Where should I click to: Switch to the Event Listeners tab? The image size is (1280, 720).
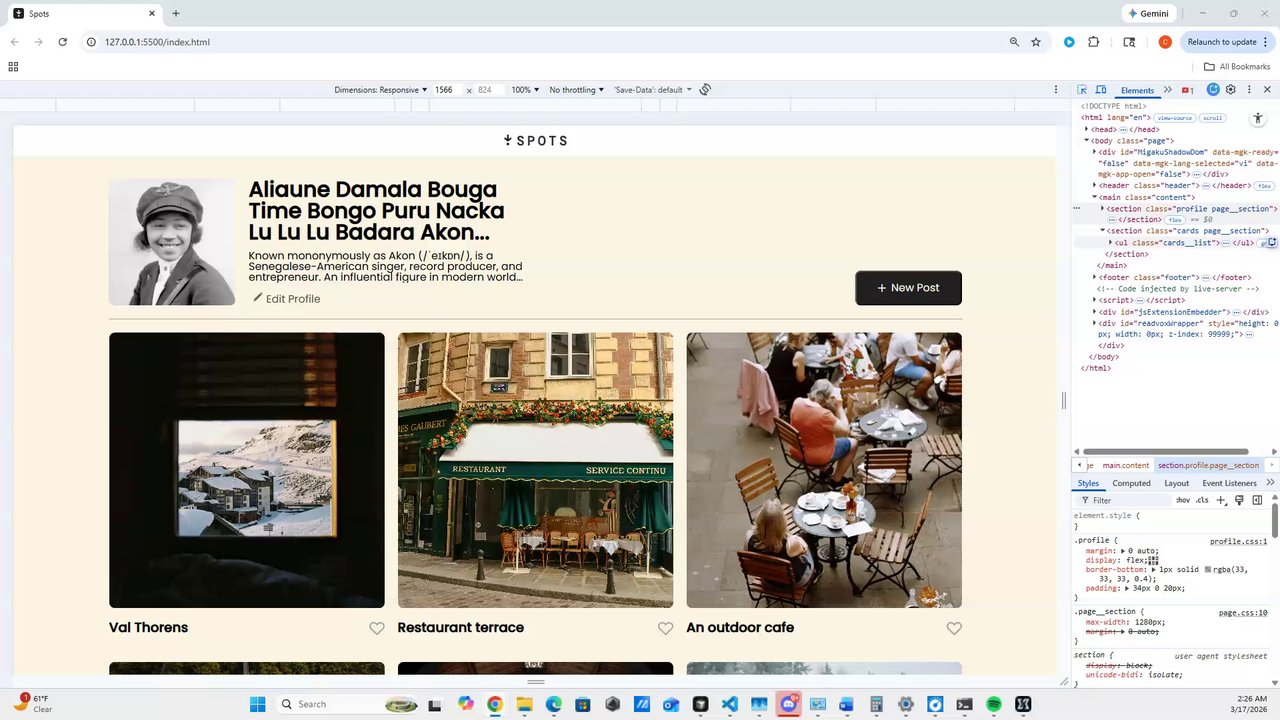point(1229,483)
